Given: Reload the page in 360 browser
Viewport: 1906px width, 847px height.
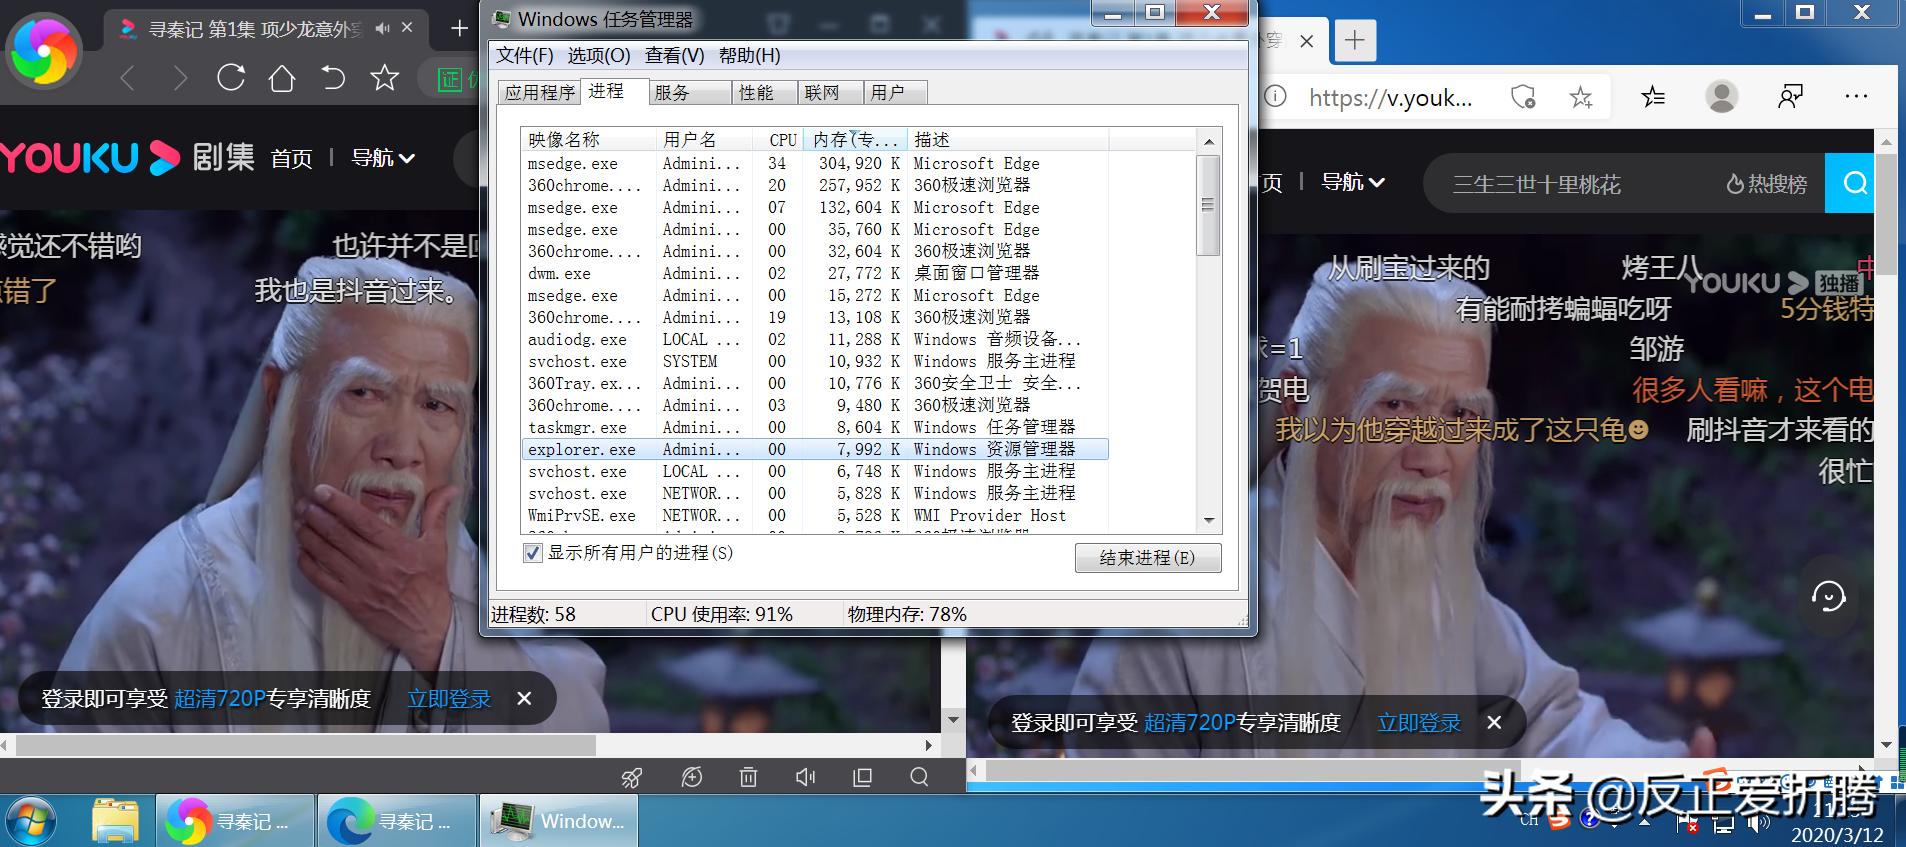Looking at the screenshot, I should coord(231,77).
